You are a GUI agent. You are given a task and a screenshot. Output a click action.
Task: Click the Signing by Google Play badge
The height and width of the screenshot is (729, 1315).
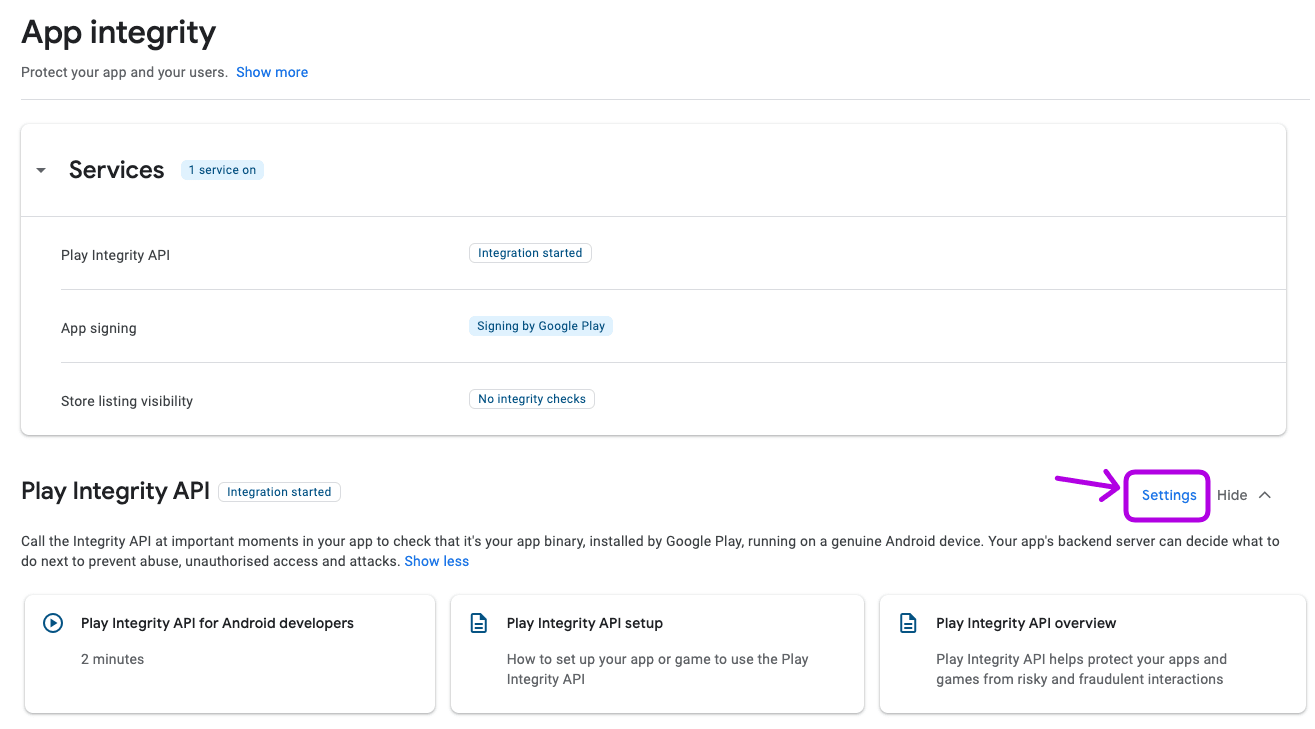point(540,326)
